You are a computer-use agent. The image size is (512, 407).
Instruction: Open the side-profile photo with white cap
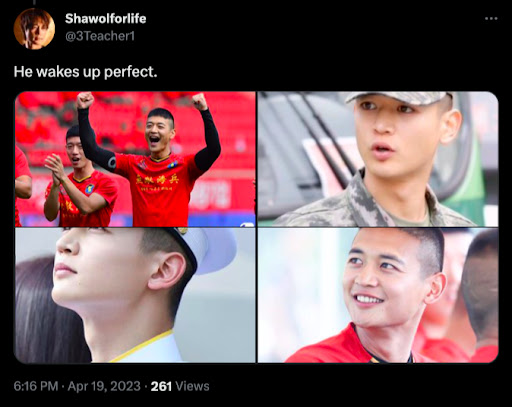click(x=135, y=295)
